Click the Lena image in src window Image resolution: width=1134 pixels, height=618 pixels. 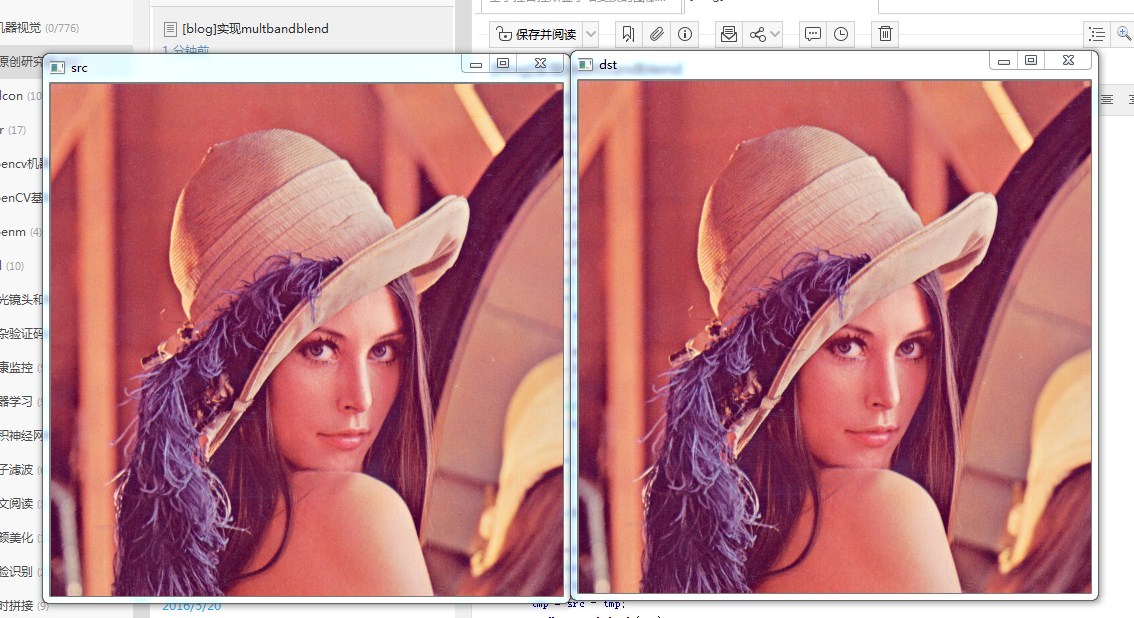click(x=307, y=340)
